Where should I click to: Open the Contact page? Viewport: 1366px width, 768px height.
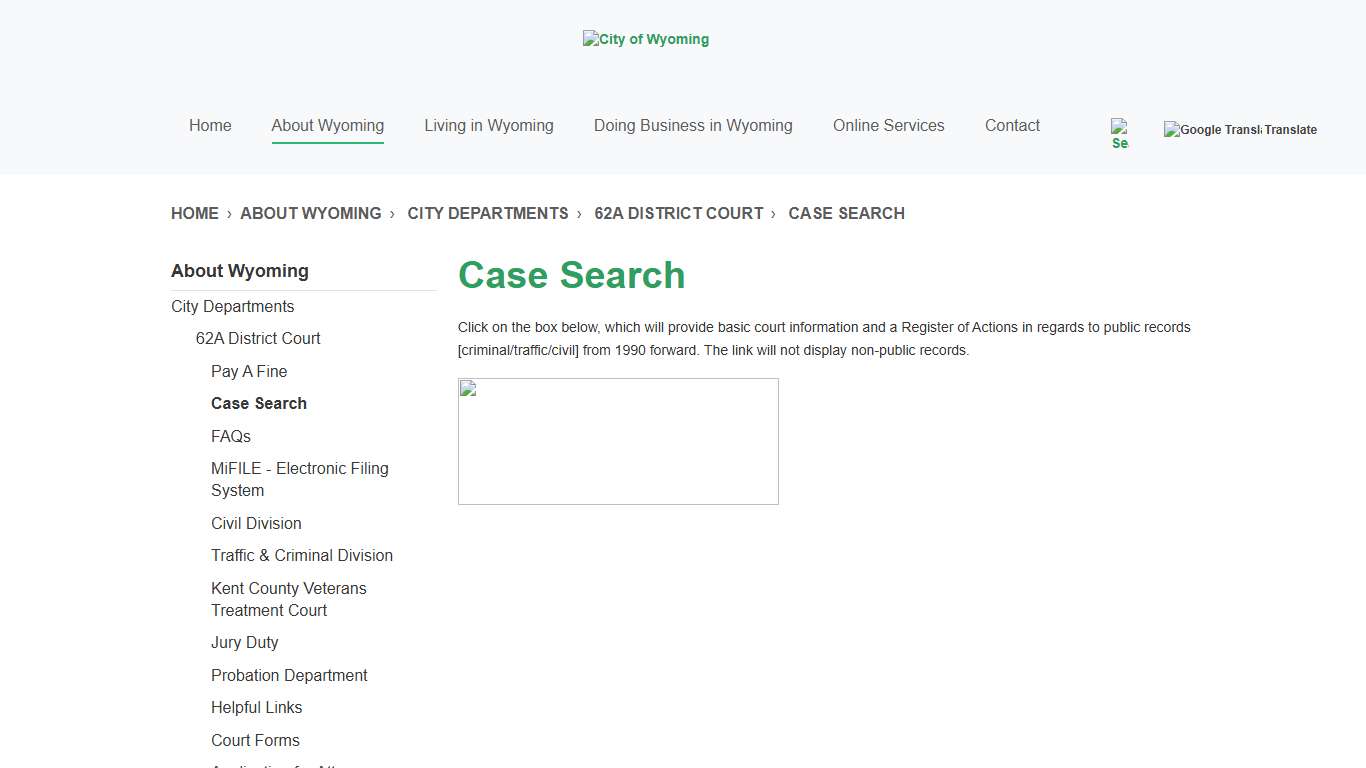point(1012,125)
